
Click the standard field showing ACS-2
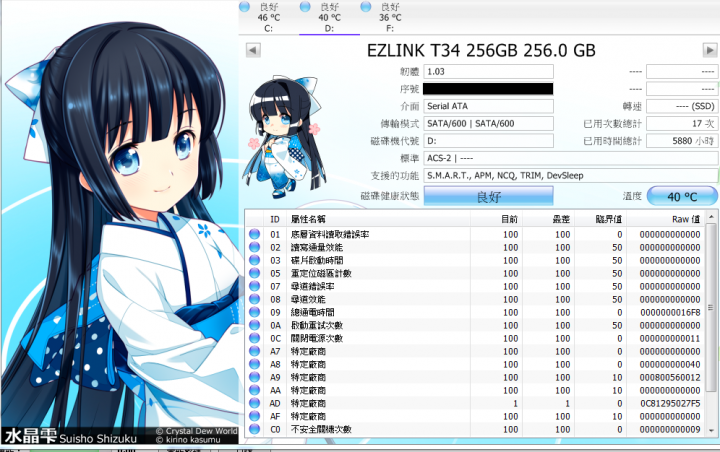[x=571, y=158]
